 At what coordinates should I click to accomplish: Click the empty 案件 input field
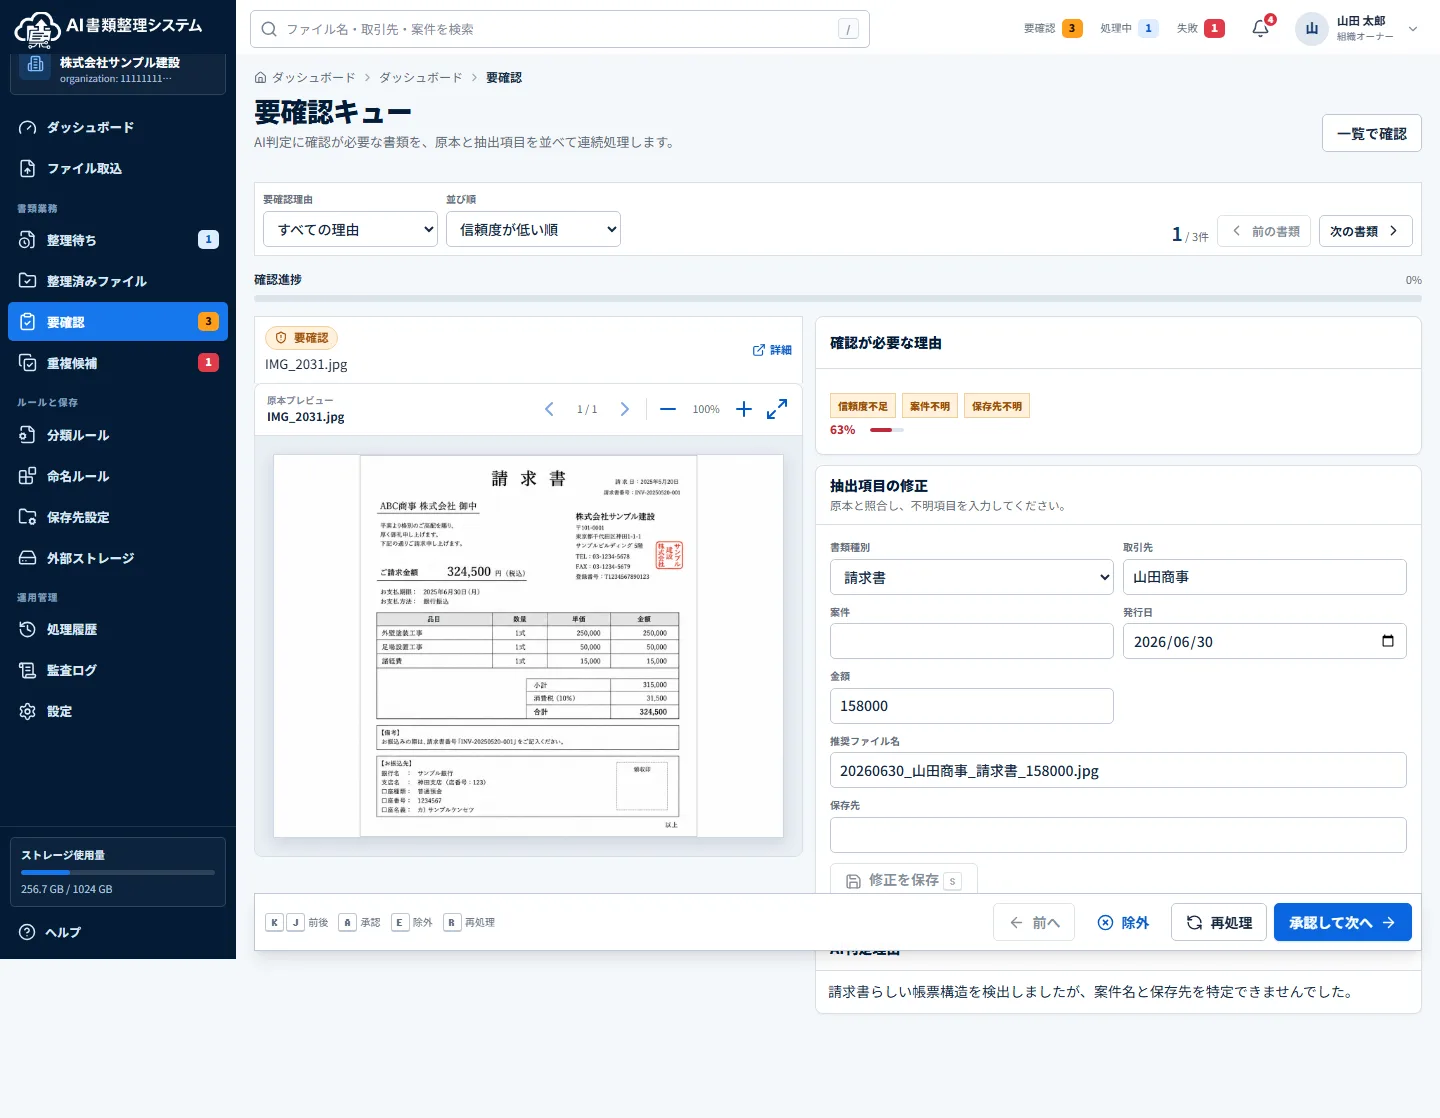tap(972, 641)
